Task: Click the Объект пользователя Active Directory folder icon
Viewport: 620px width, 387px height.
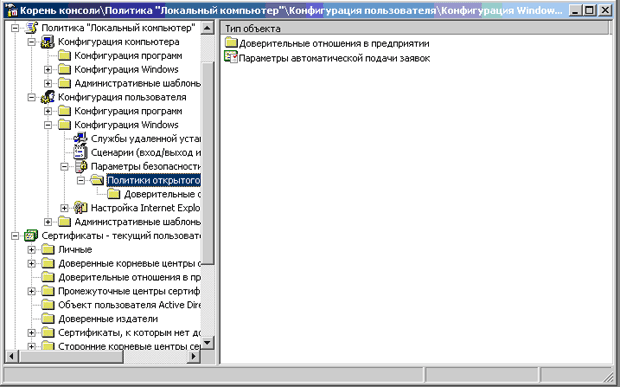Action: tap(48, 305)
